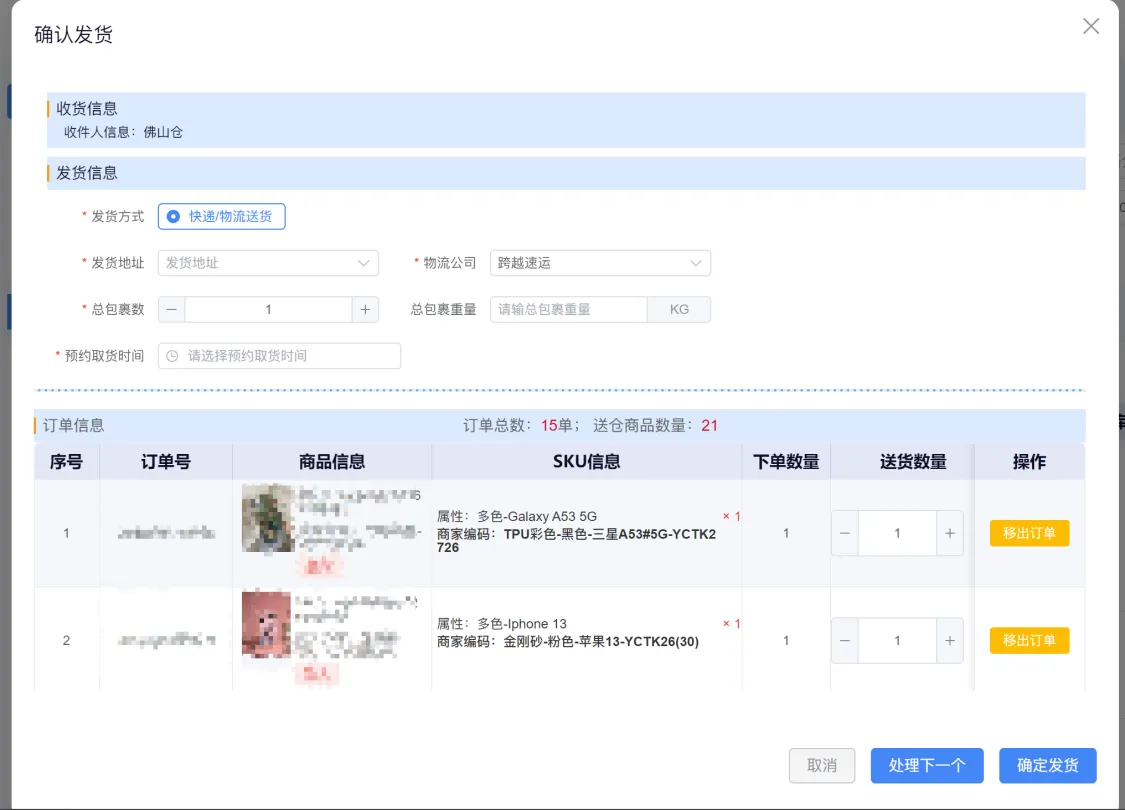
Task: Open the Galaxy A53 product thumbnail
Action: [268, 518]
